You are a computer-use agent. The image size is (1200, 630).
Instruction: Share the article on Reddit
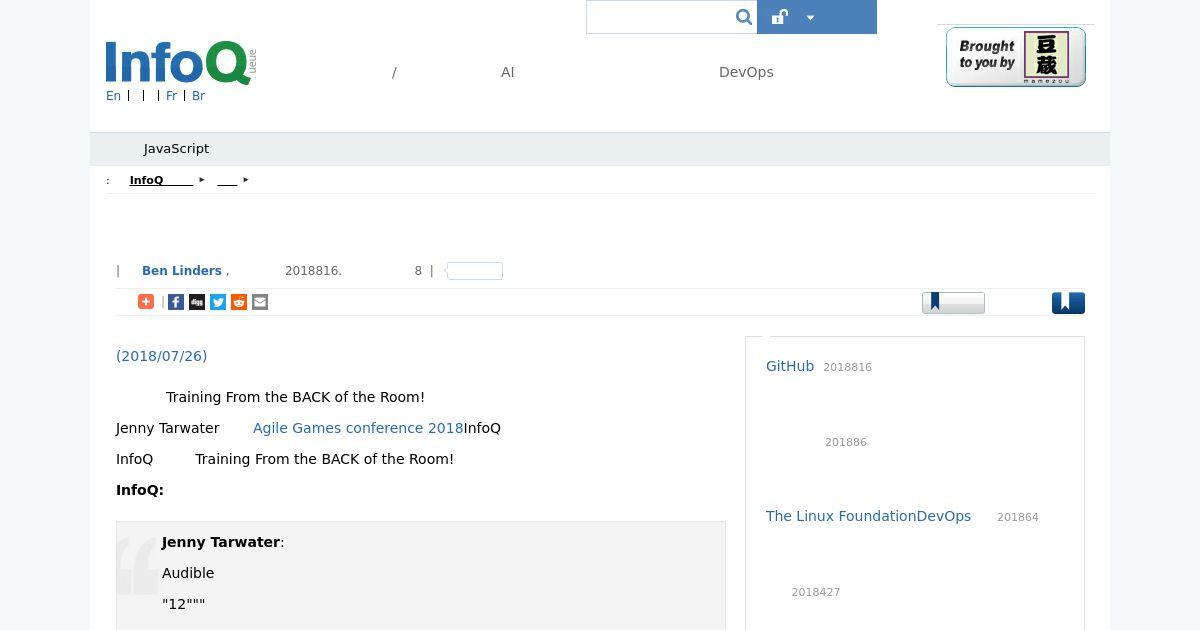(x=239, y=302)
